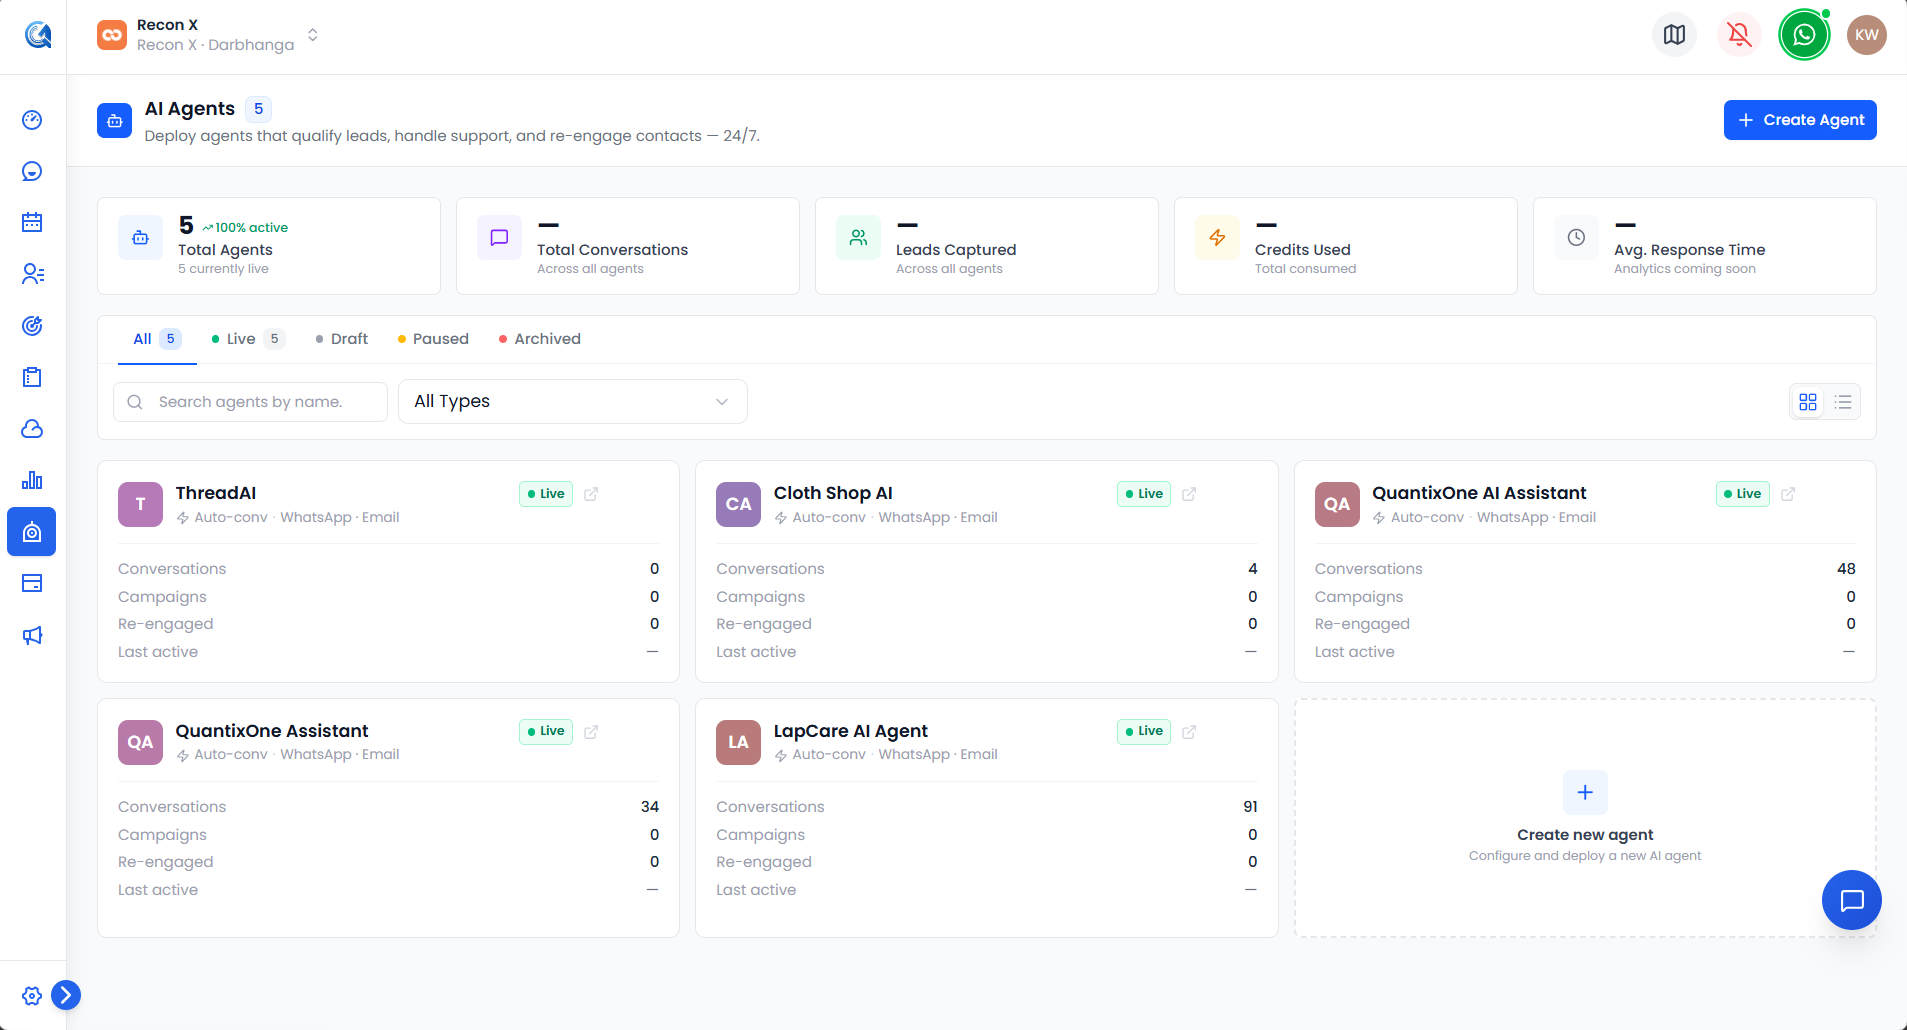Open the All Types filter dropdown

point(573,402)
